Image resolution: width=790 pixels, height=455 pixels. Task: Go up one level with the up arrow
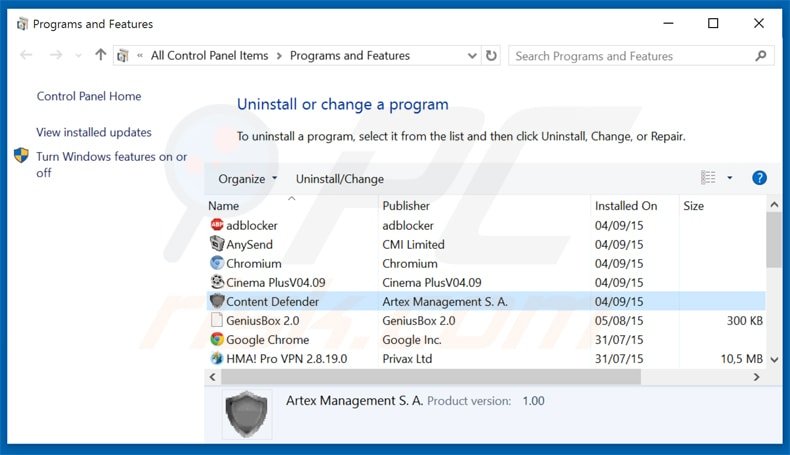[x=100, y=54]
